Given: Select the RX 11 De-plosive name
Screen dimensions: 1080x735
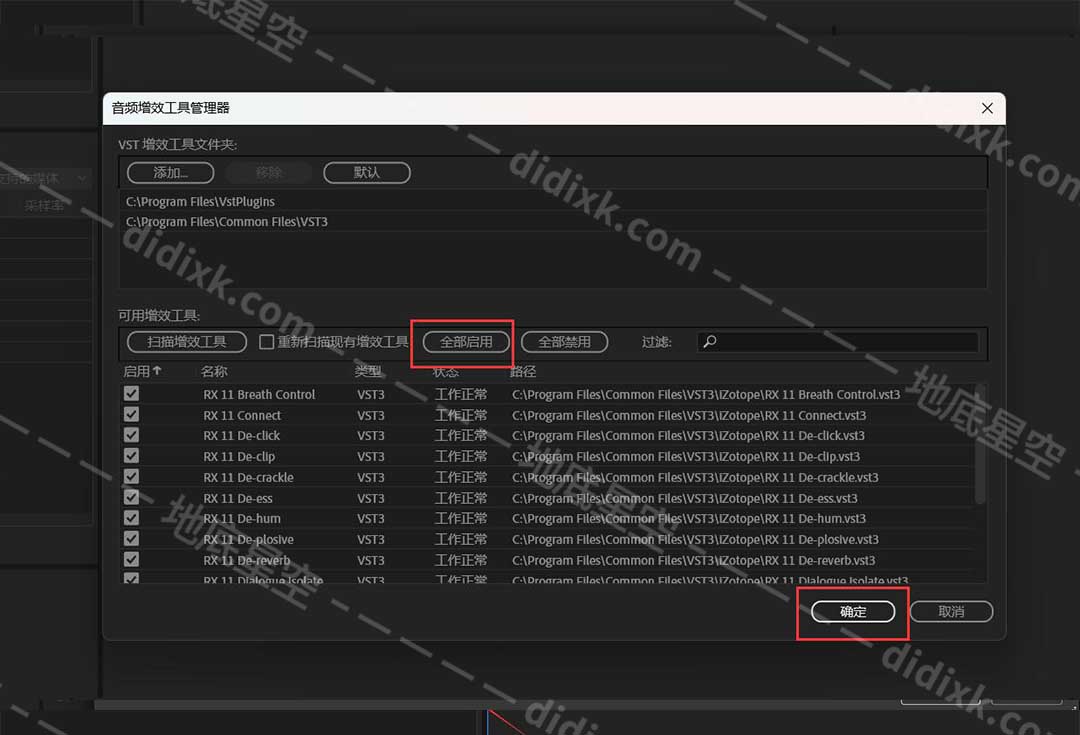Looking at the screenshot, I should pos(248,539).
